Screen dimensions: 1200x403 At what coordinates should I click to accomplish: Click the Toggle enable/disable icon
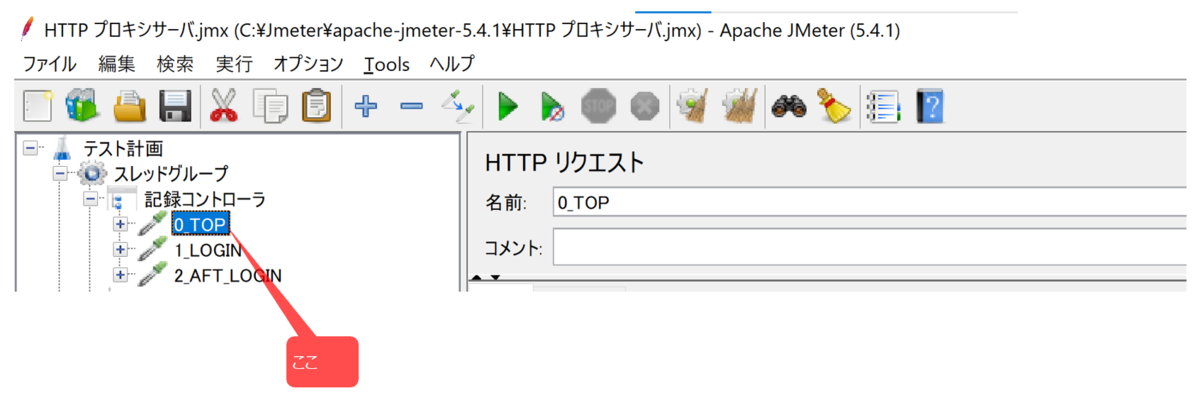457,105
